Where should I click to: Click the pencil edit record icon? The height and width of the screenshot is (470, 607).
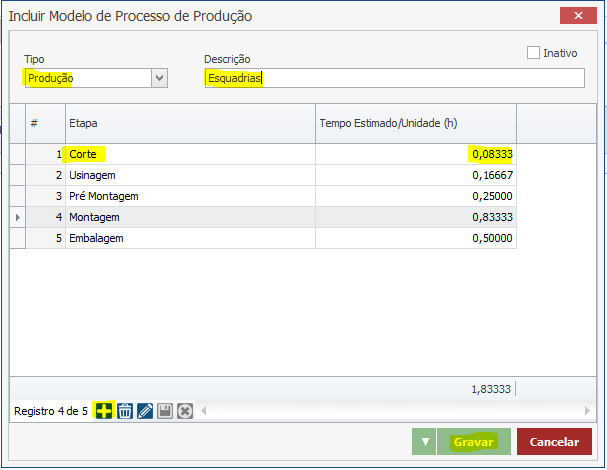click(x=145, y=411)
